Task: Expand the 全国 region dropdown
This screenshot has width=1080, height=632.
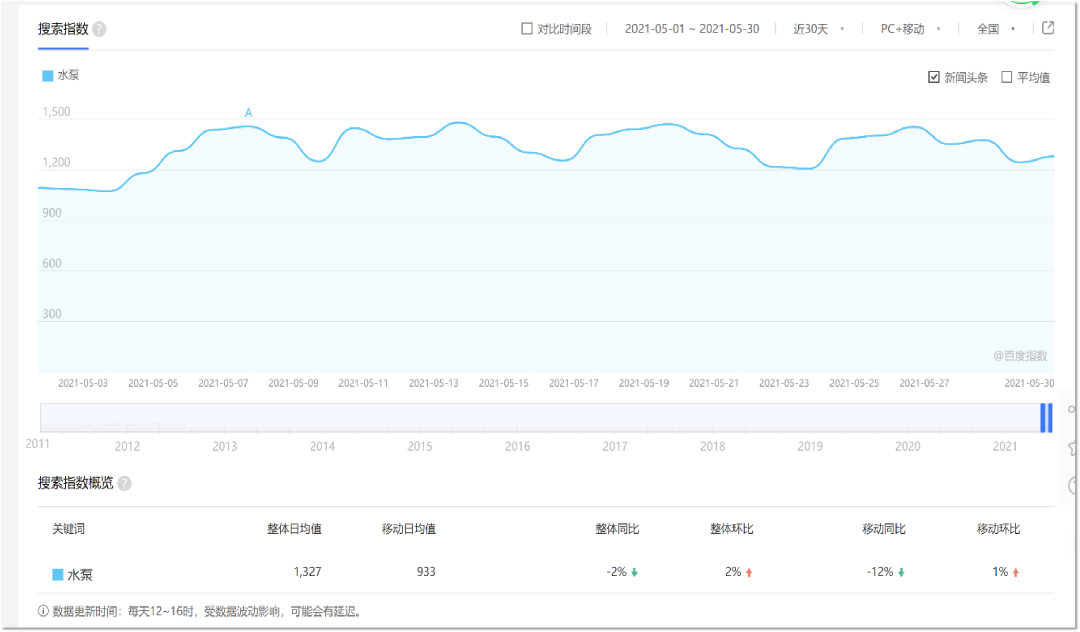Action: [995, 29]
